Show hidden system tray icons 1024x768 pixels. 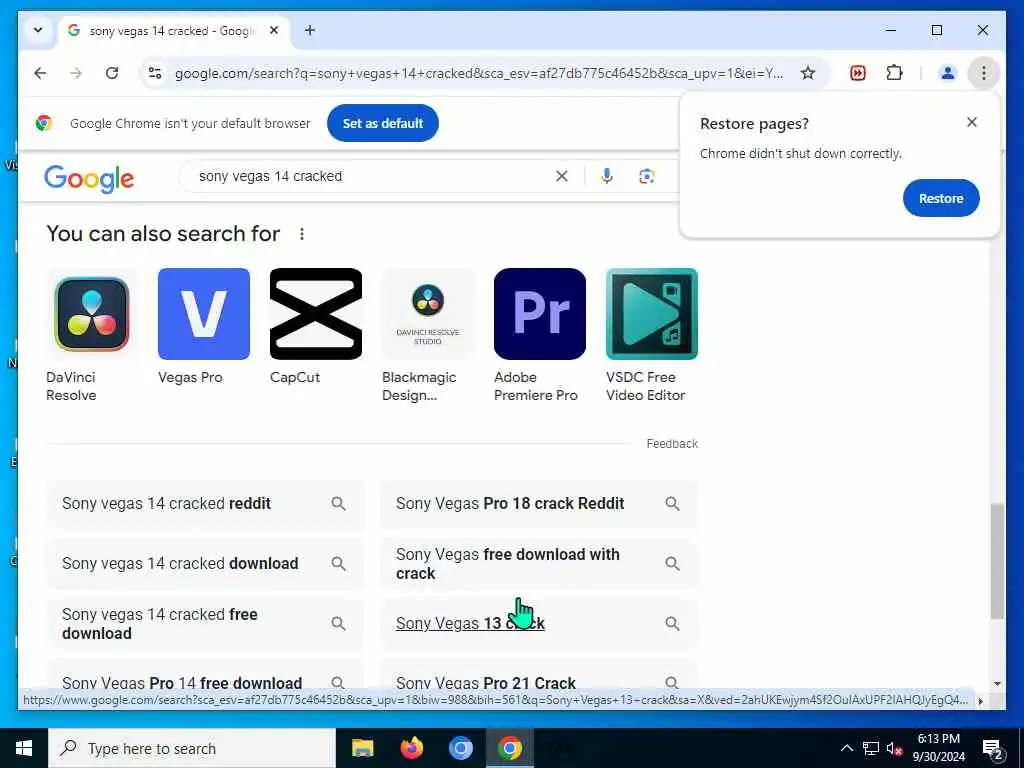pyautogui.click(x=846, y=748)
